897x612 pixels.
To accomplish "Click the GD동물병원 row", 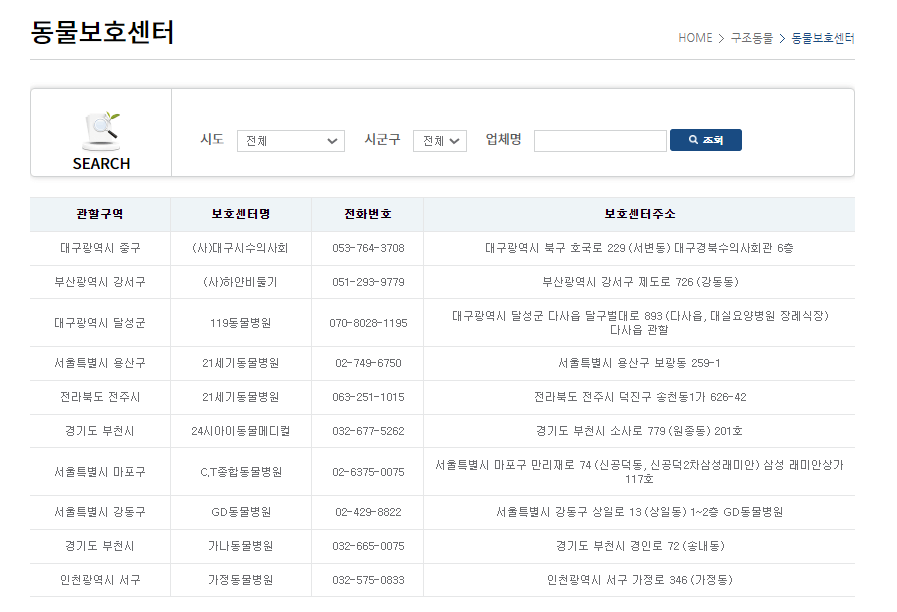I will click(x=241, y=512).
